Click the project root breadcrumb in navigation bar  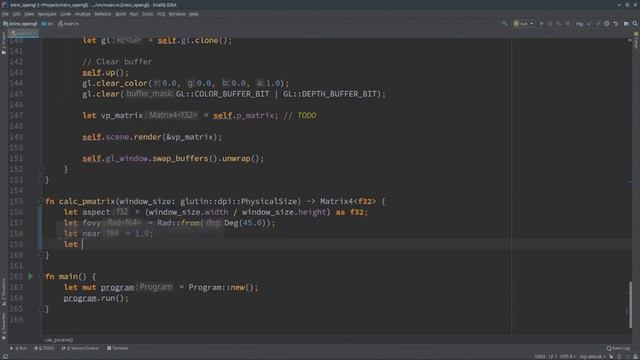pyautogui.click(x=20, y=24)
